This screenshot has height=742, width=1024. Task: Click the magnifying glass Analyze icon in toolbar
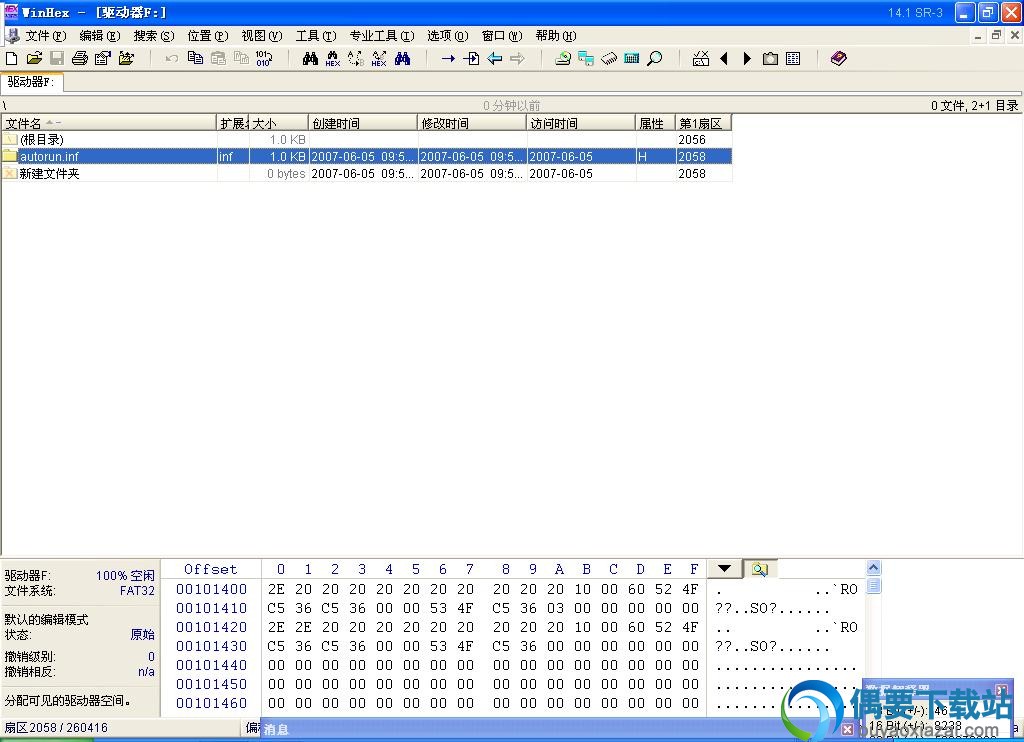coord(654,59)
